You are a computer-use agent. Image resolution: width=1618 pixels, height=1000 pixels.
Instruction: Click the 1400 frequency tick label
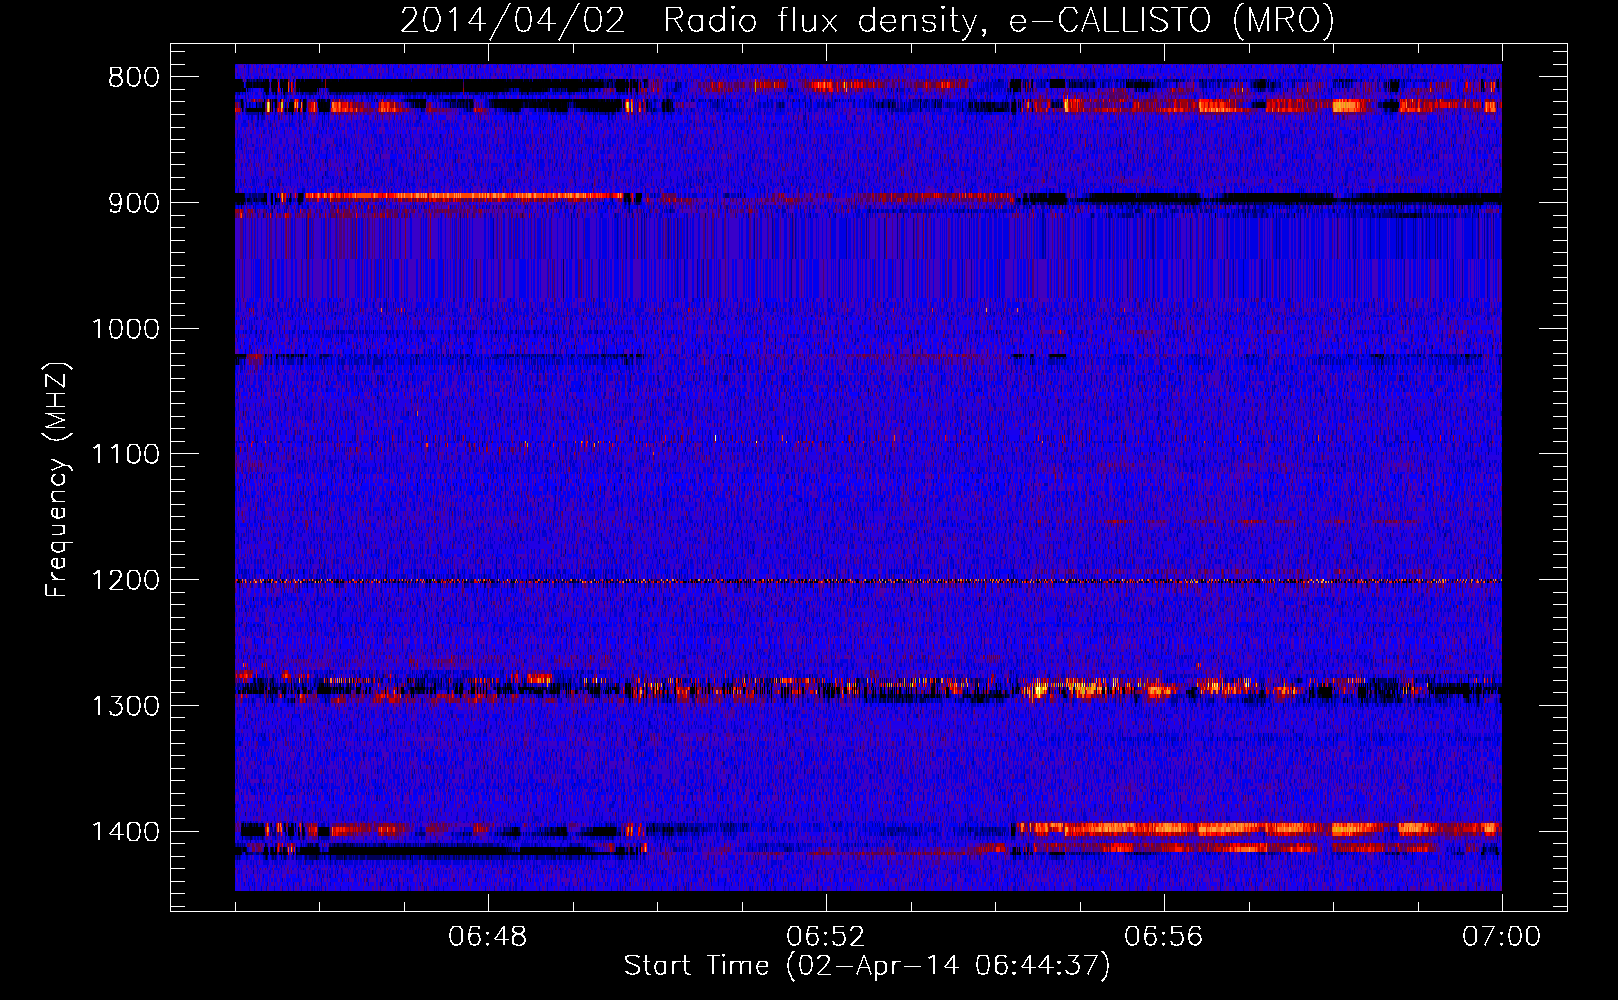[x=125, y=832]
